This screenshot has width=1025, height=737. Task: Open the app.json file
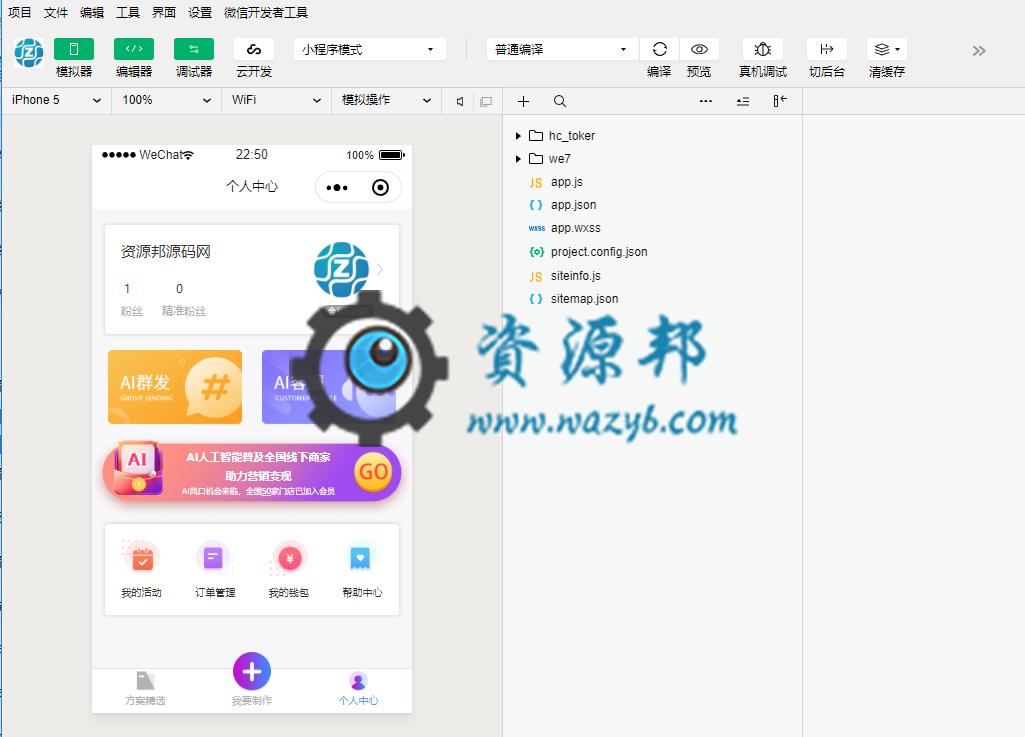[573, 205]
